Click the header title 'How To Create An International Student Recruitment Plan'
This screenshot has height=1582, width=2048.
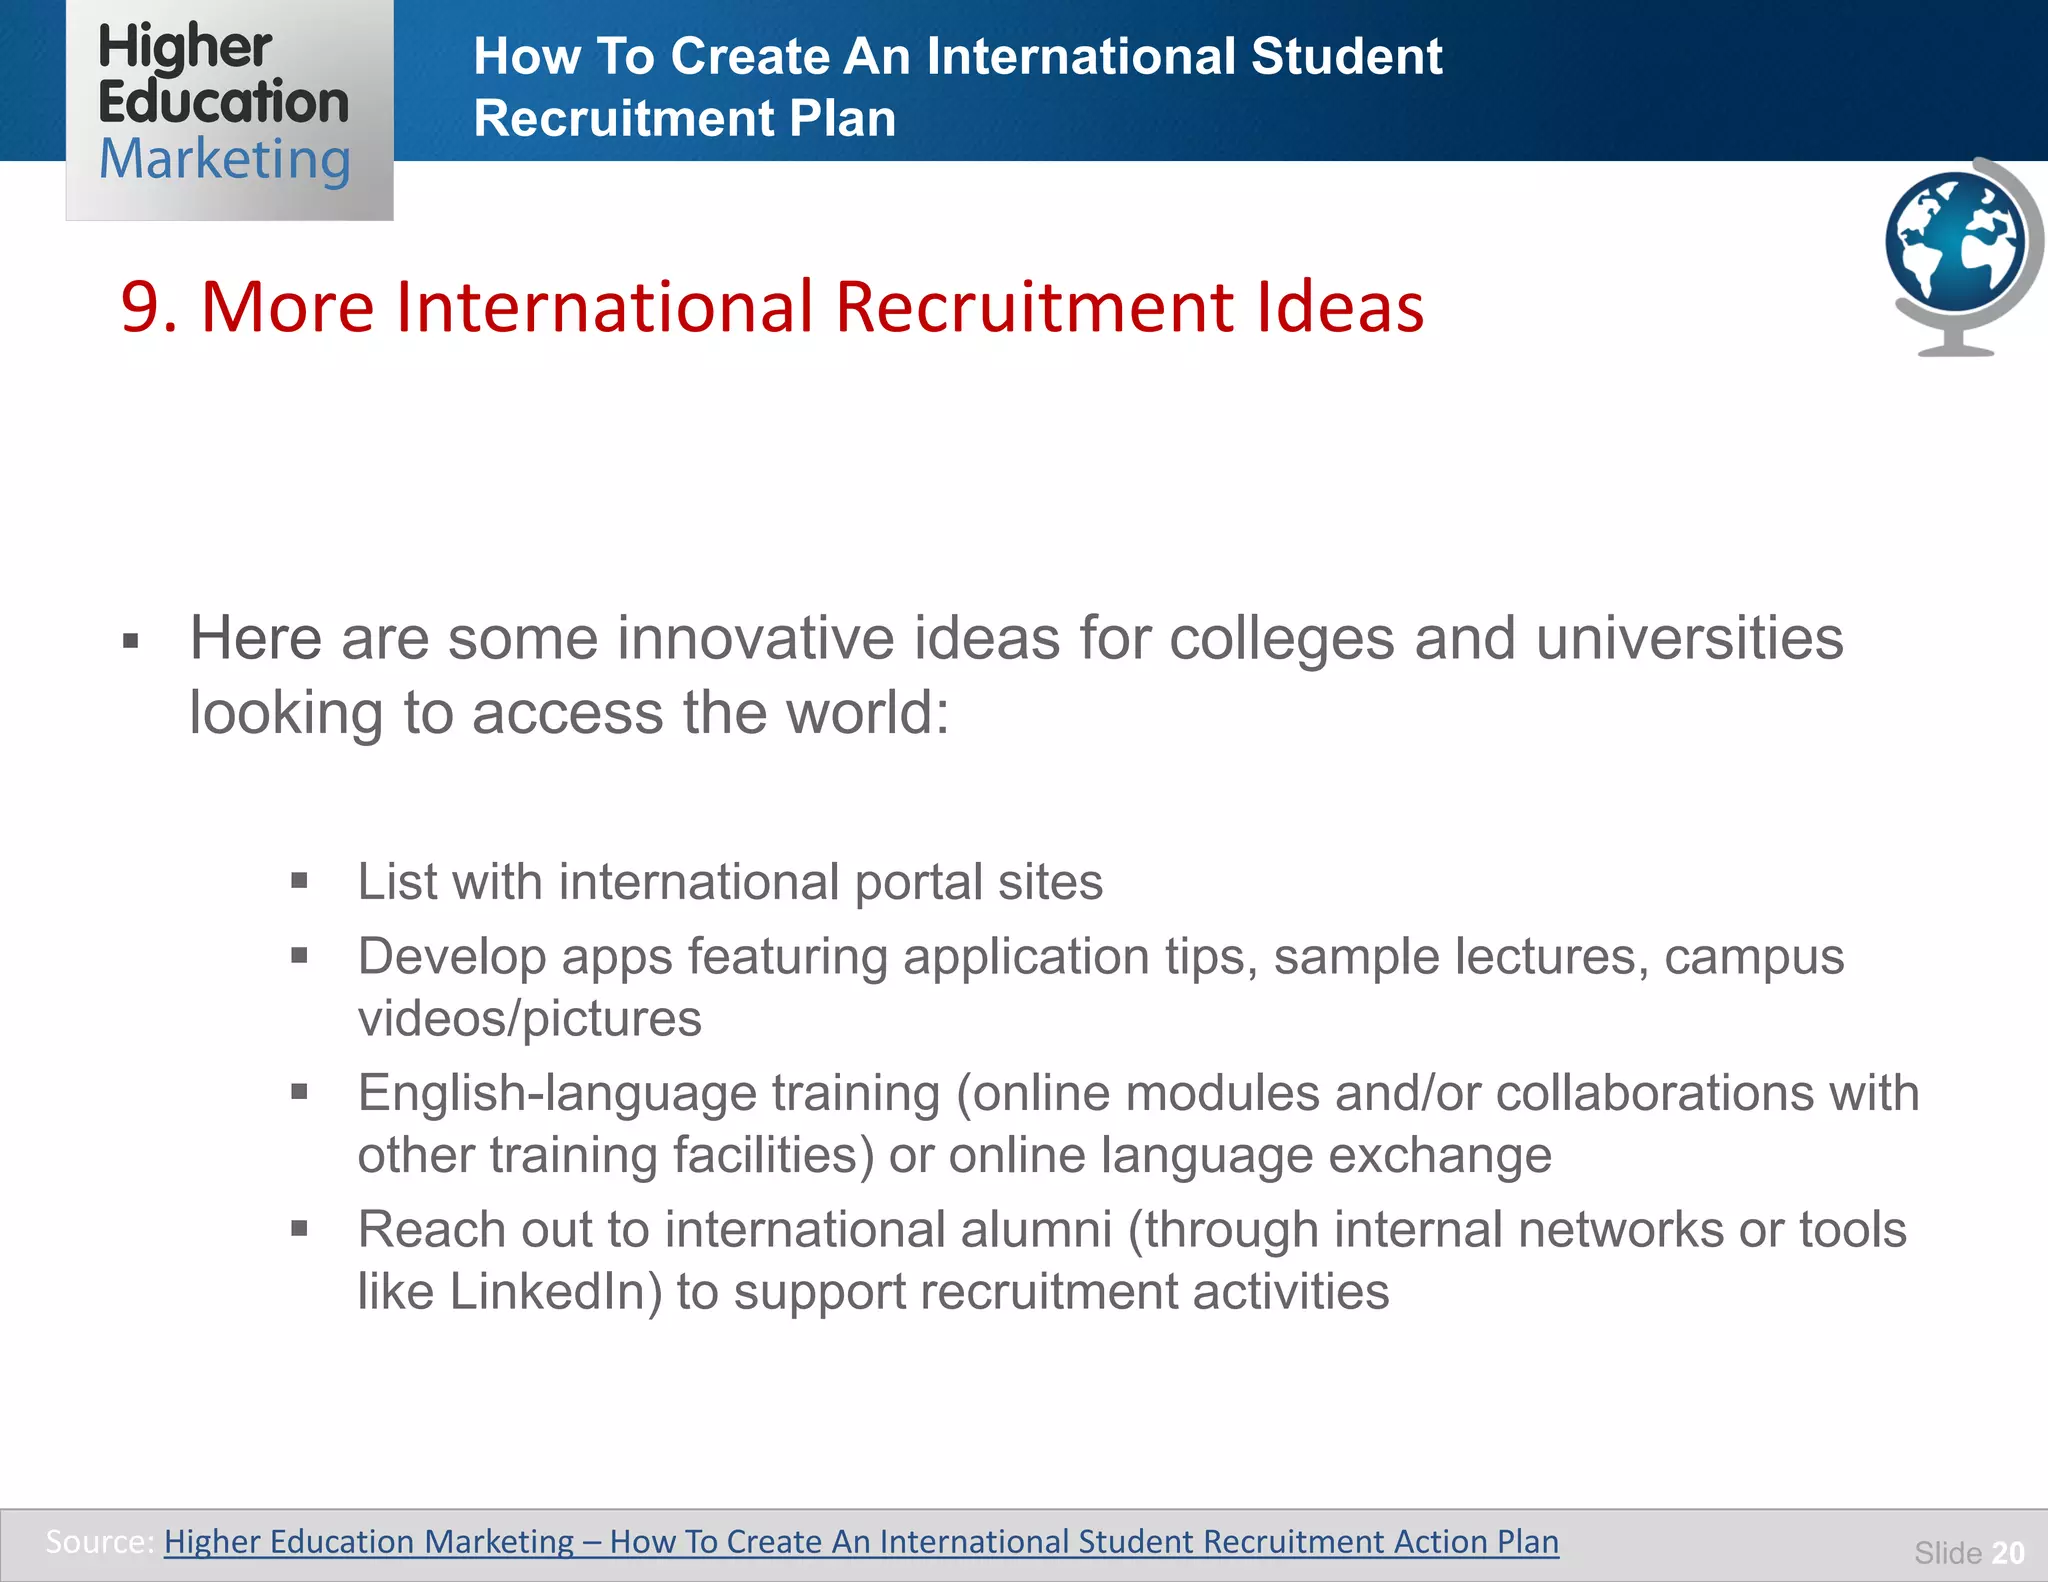957,87
